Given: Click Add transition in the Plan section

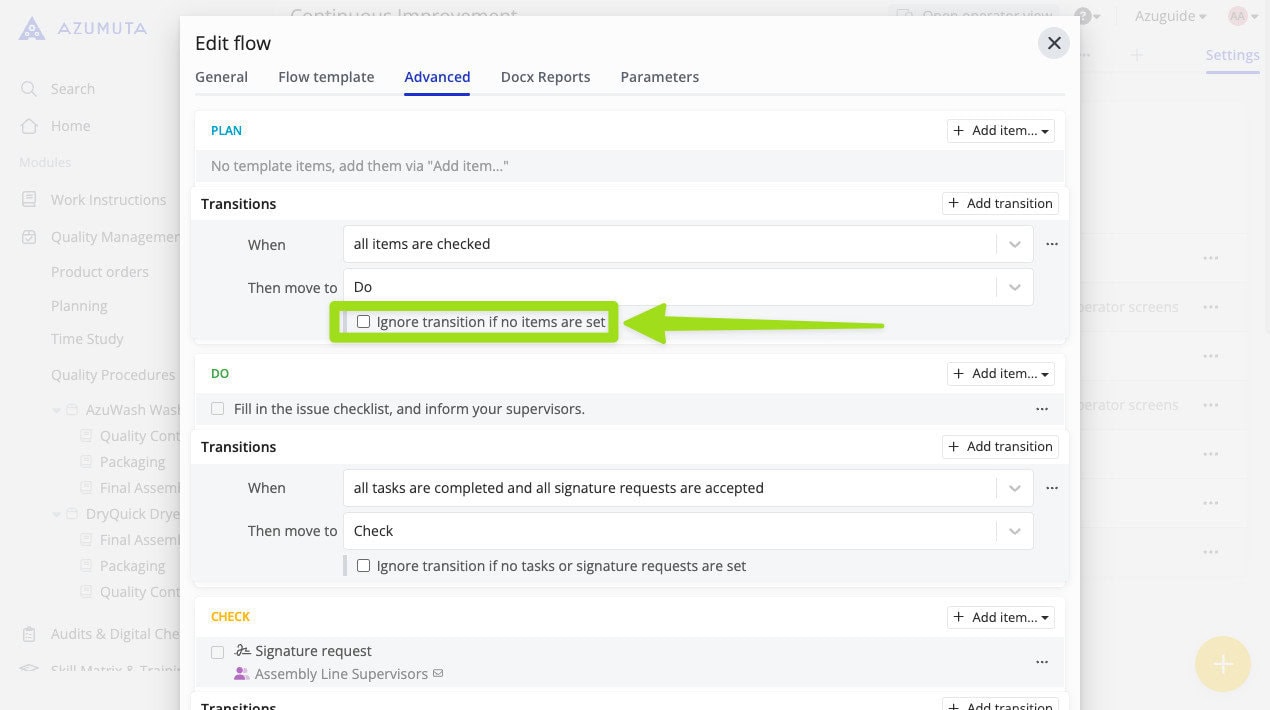Looking at the screenshot, I should 1000,204.
